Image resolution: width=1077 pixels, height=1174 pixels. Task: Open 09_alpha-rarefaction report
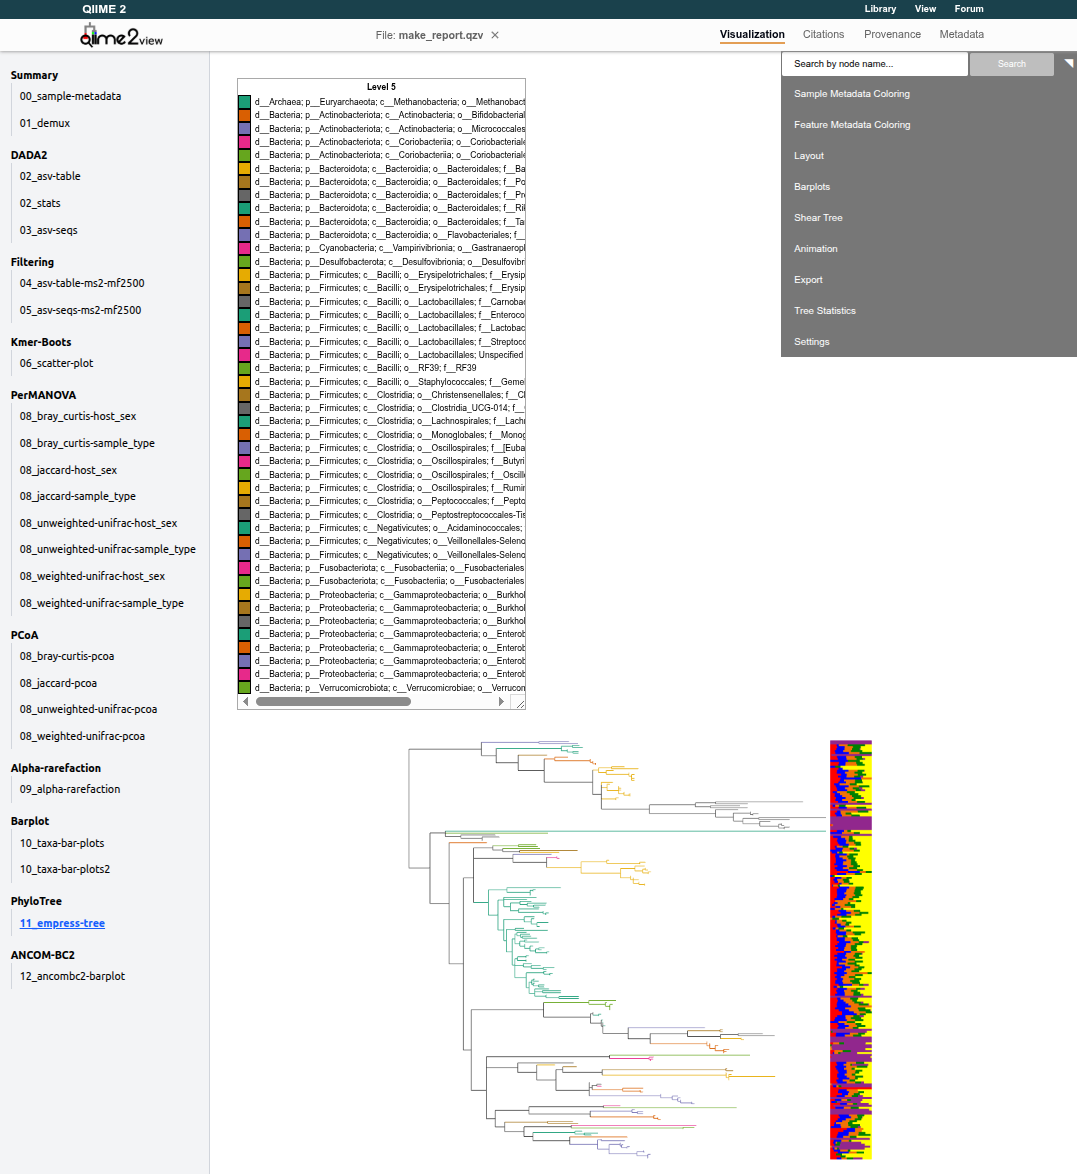(x=70, y=790)
